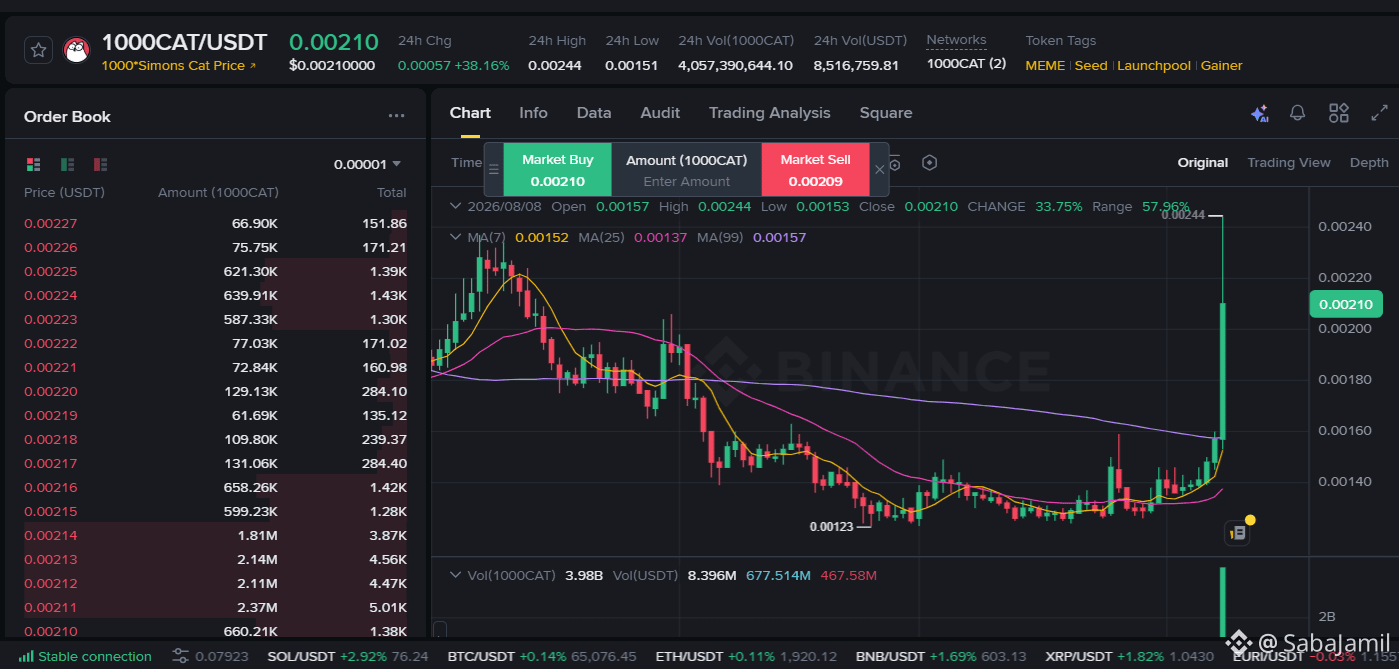
Task: Open the chart news notes icon
Action: [1238, 533]
